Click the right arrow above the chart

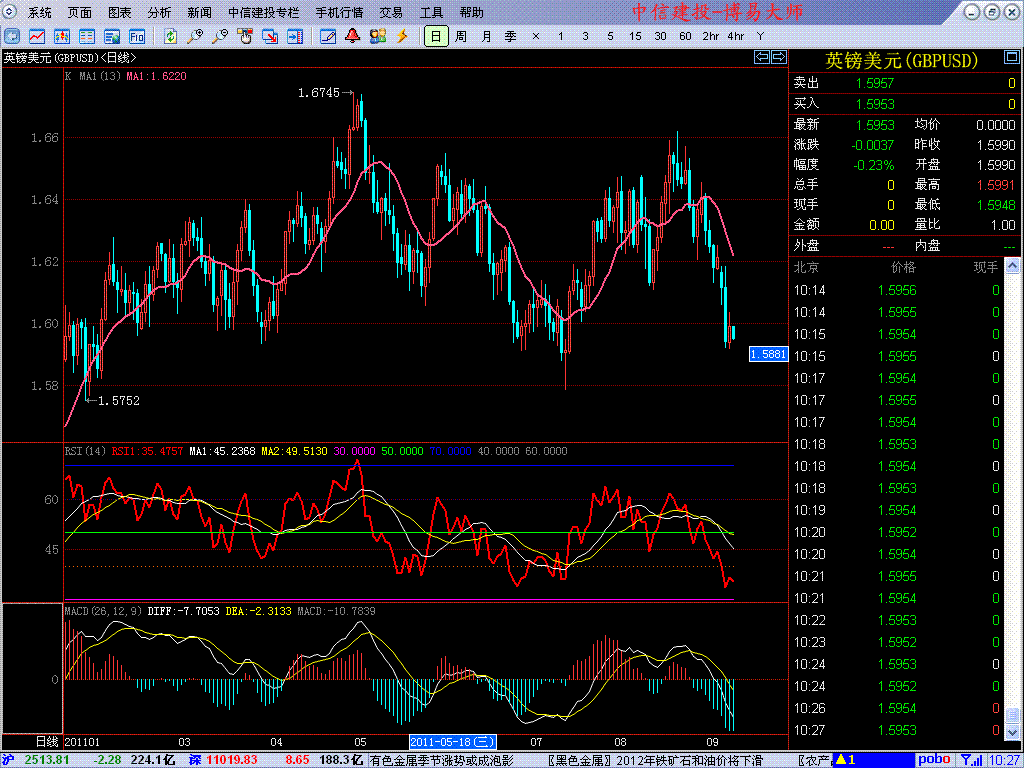coord(778,57)
